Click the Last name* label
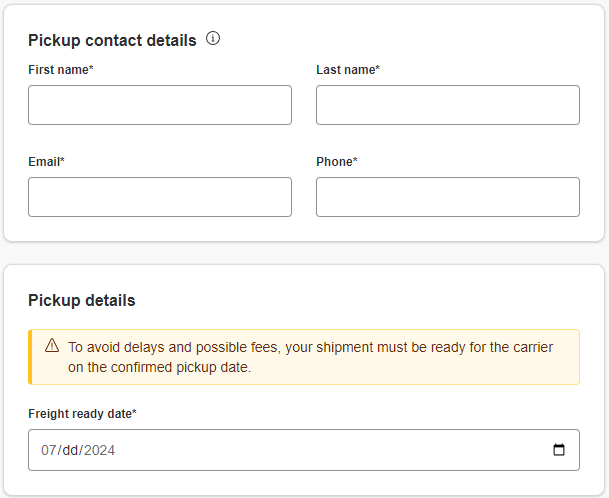Viewport: 609px width, 498px height. pos(348,70)
